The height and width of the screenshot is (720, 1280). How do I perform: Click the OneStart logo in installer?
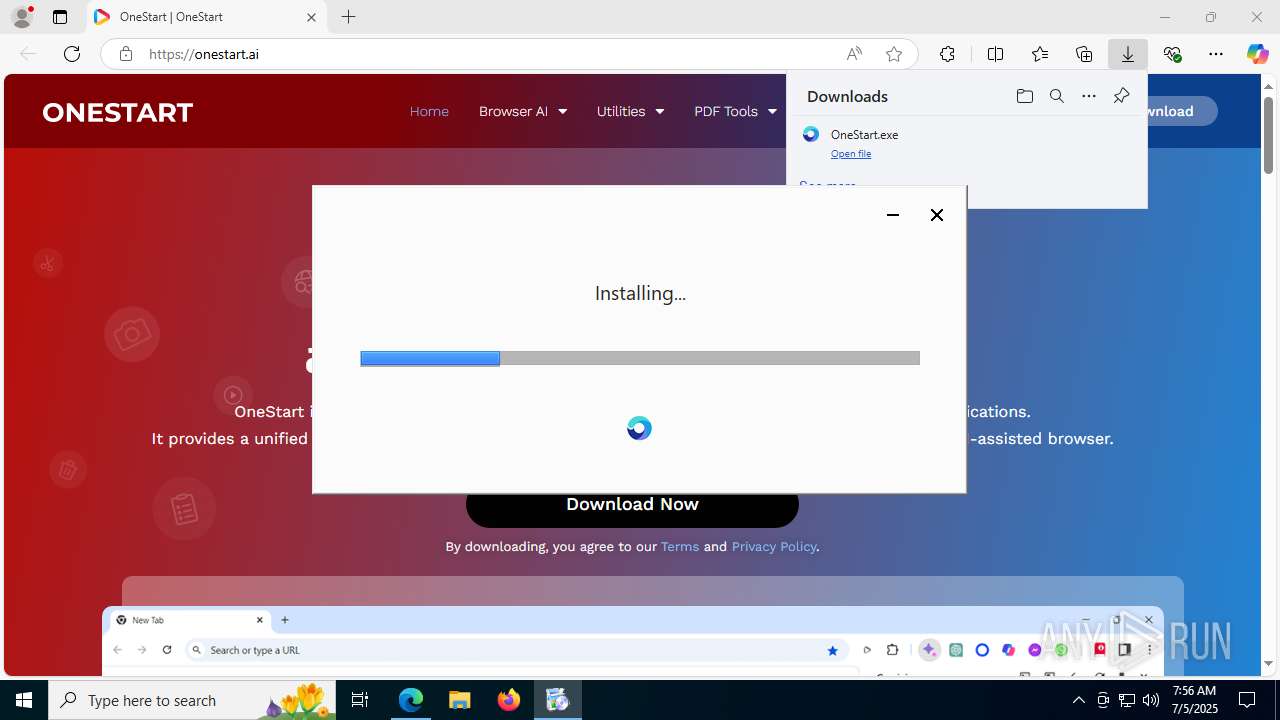pyautogui.click(x=639, y=429)
